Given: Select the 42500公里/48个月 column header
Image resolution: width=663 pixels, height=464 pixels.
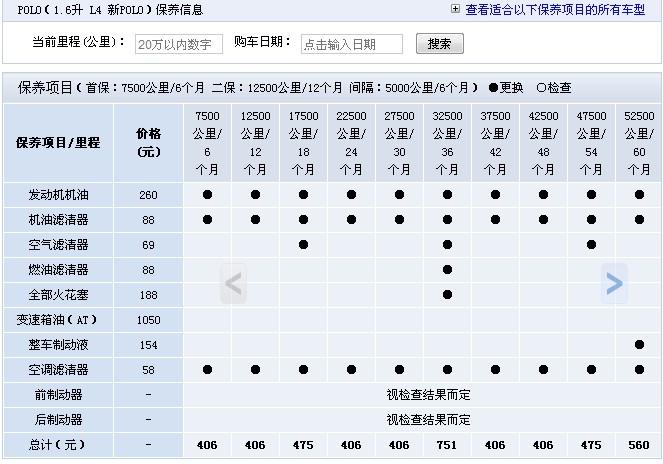Looking at the screenshot, I should [543, 143].
